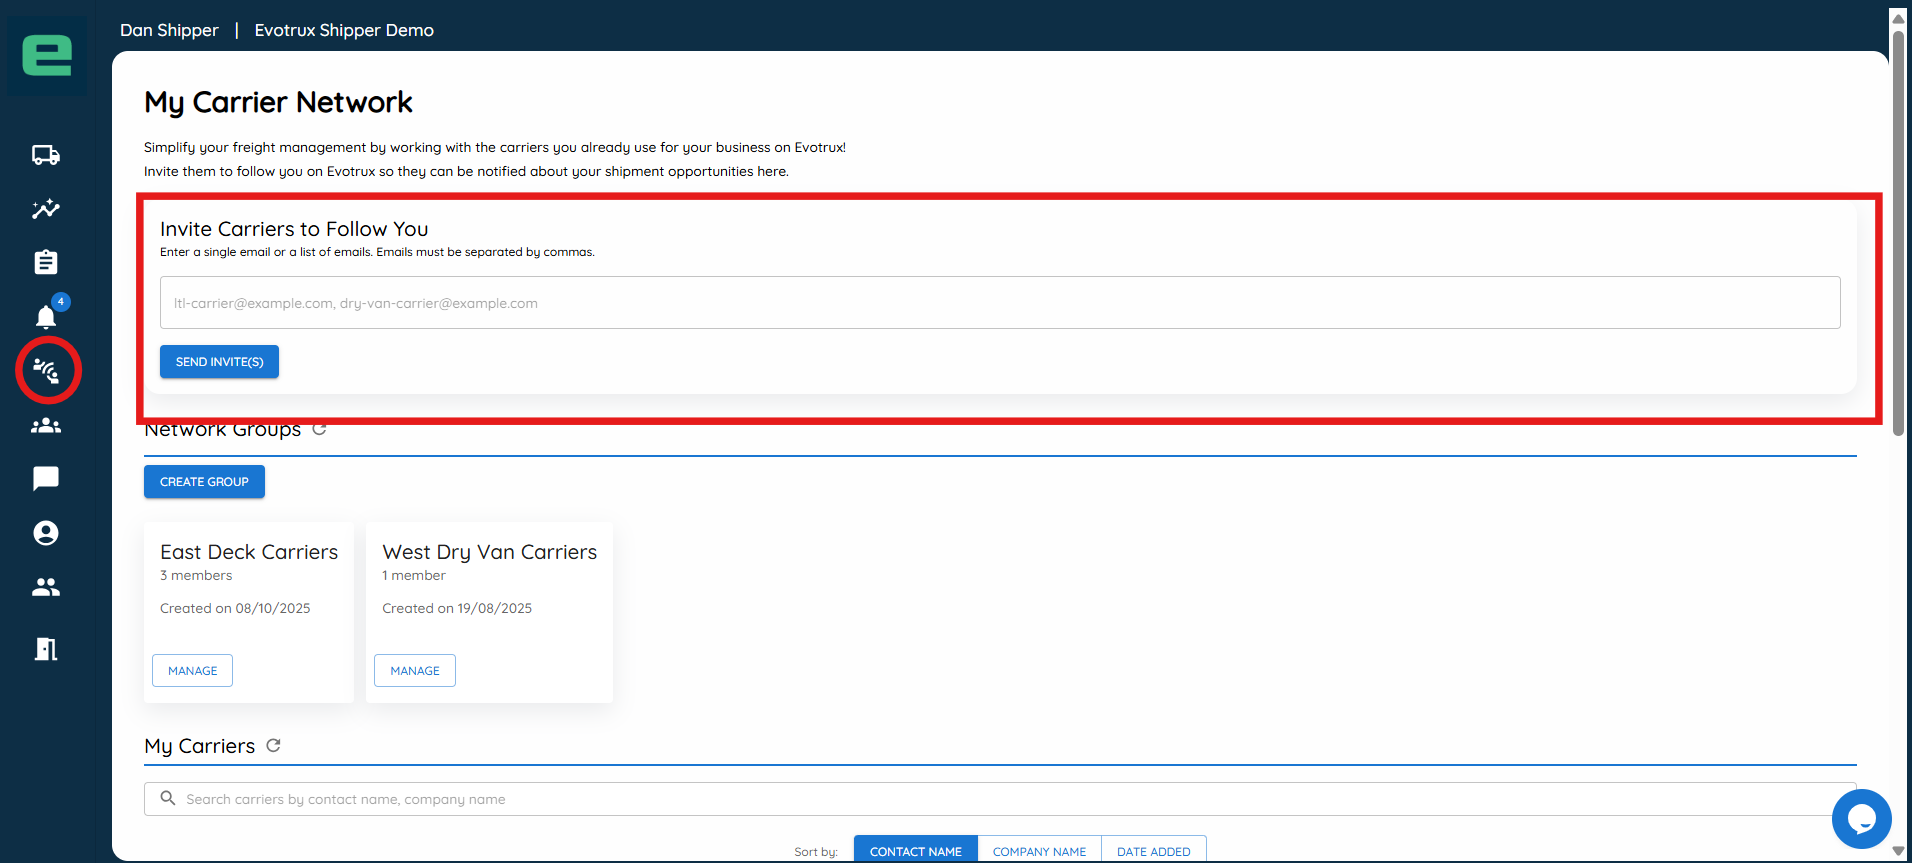The image size is (1912, 863).
Task: Sort carriers by Company Name
Action: click(1039, 851)
